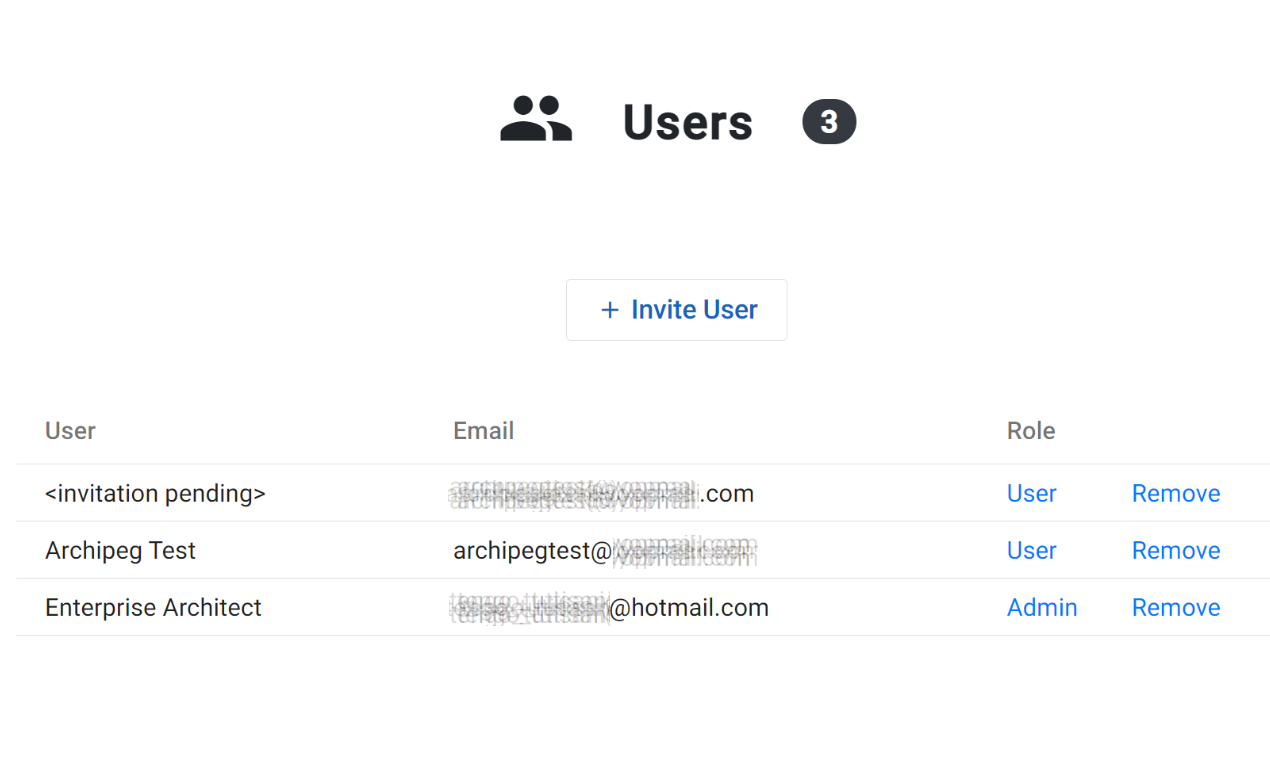1270x760 pixels.
Task: Remove the Enterprise Architect user
Action: click(1176, 608)
